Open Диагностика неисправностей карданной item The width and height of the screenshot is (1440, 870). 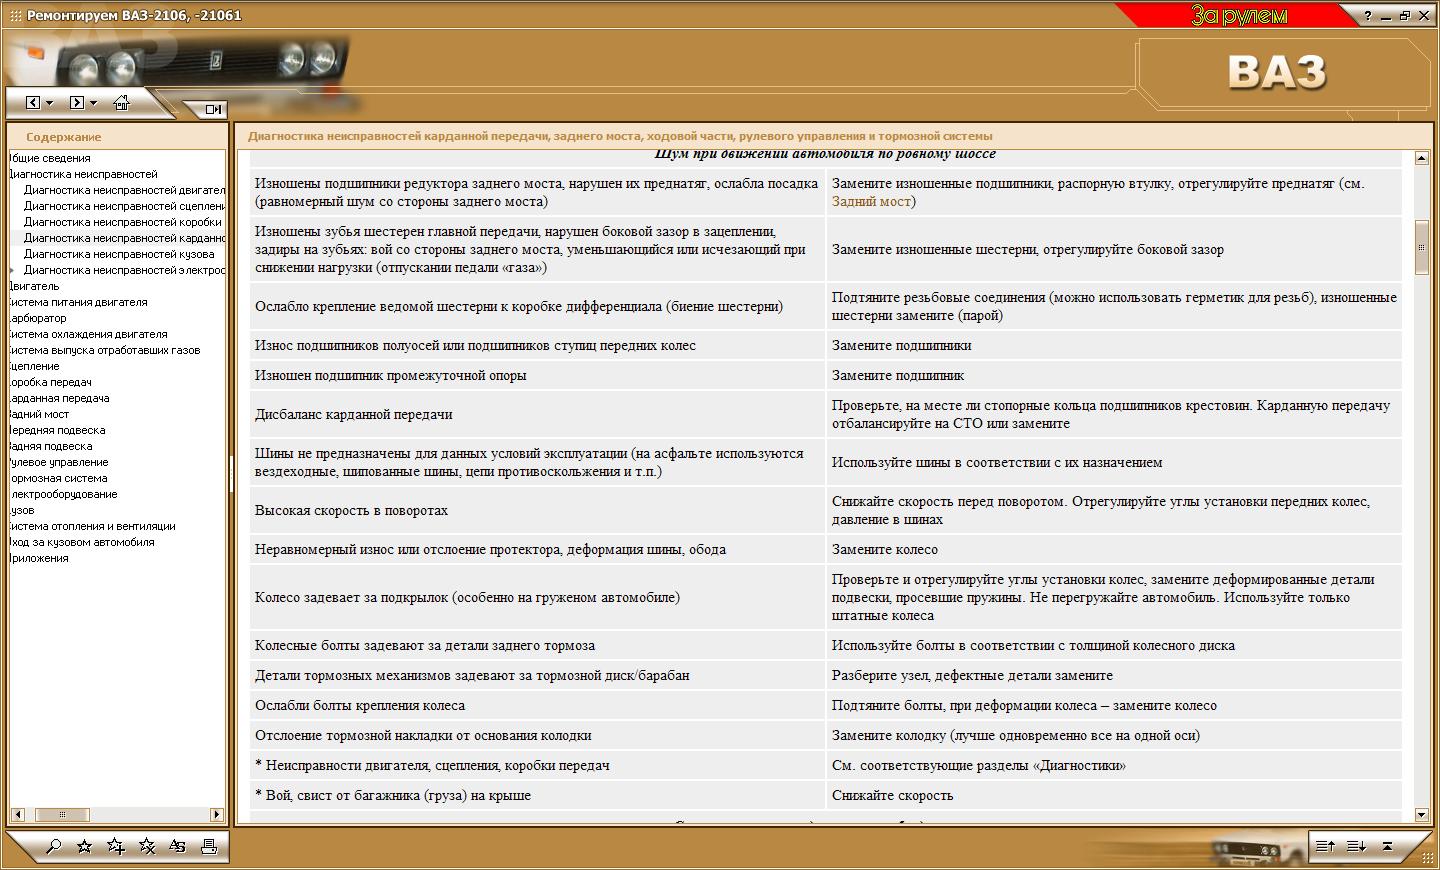125,238
